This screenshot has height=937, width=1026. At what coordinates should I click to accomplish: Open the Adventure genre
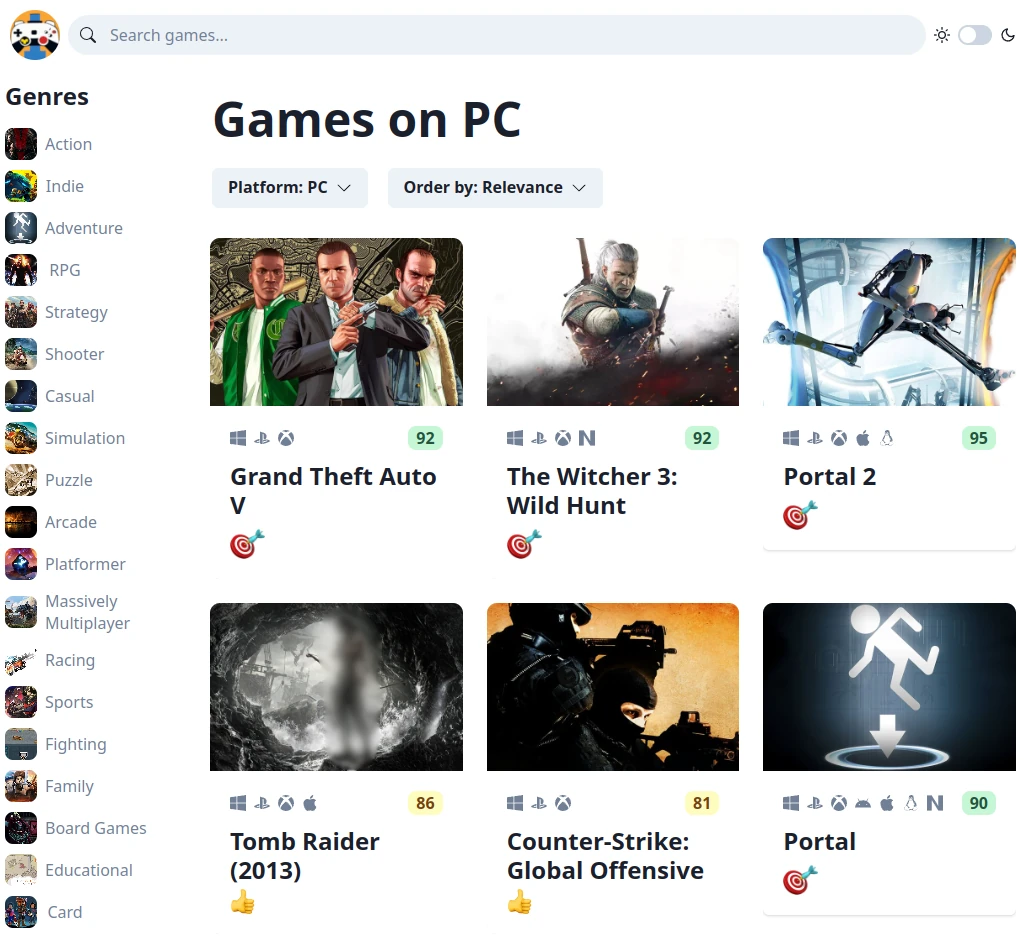[x=84, y=228]
